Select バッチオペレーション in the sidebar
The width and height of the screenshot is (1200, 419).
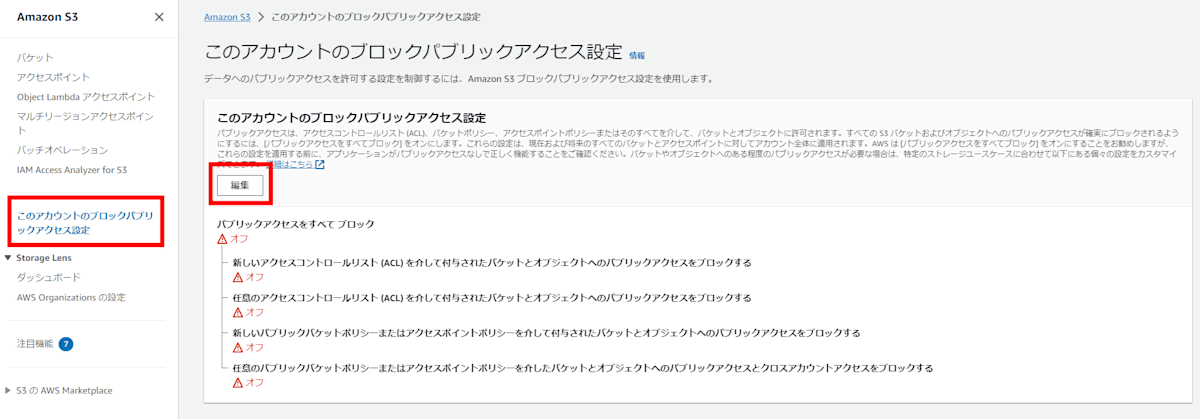click(62, 150)
